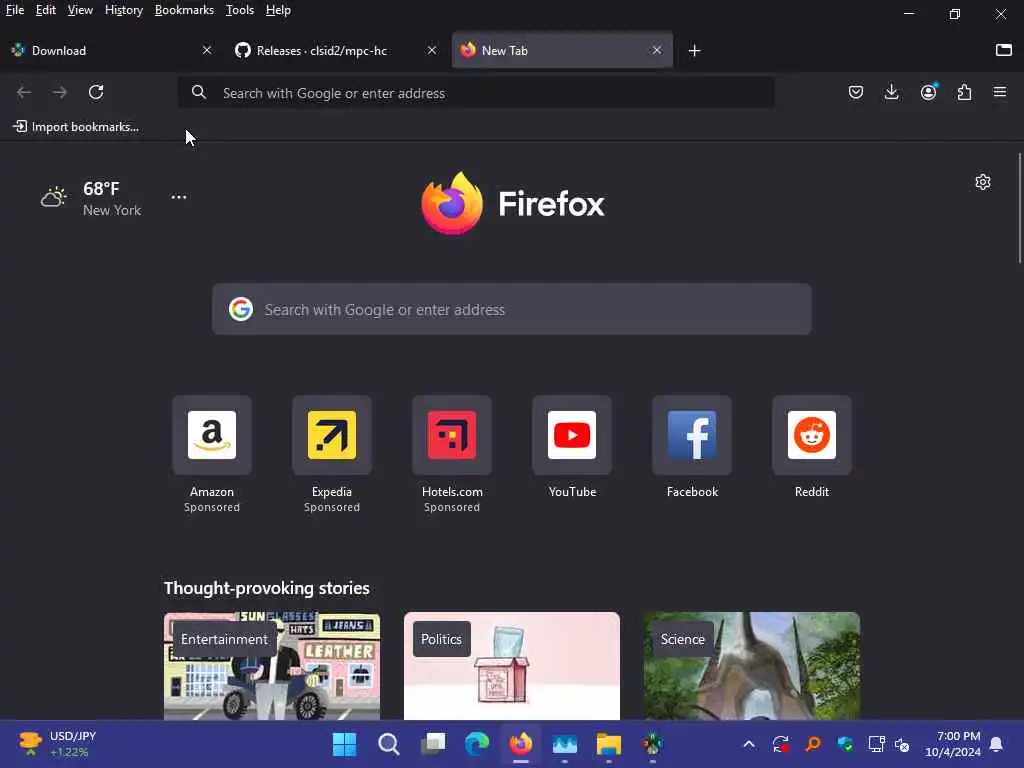Launch Microsoft Edge from the taskbar
The width and height of the screenshot is (1024, 768).
[477, 744]
